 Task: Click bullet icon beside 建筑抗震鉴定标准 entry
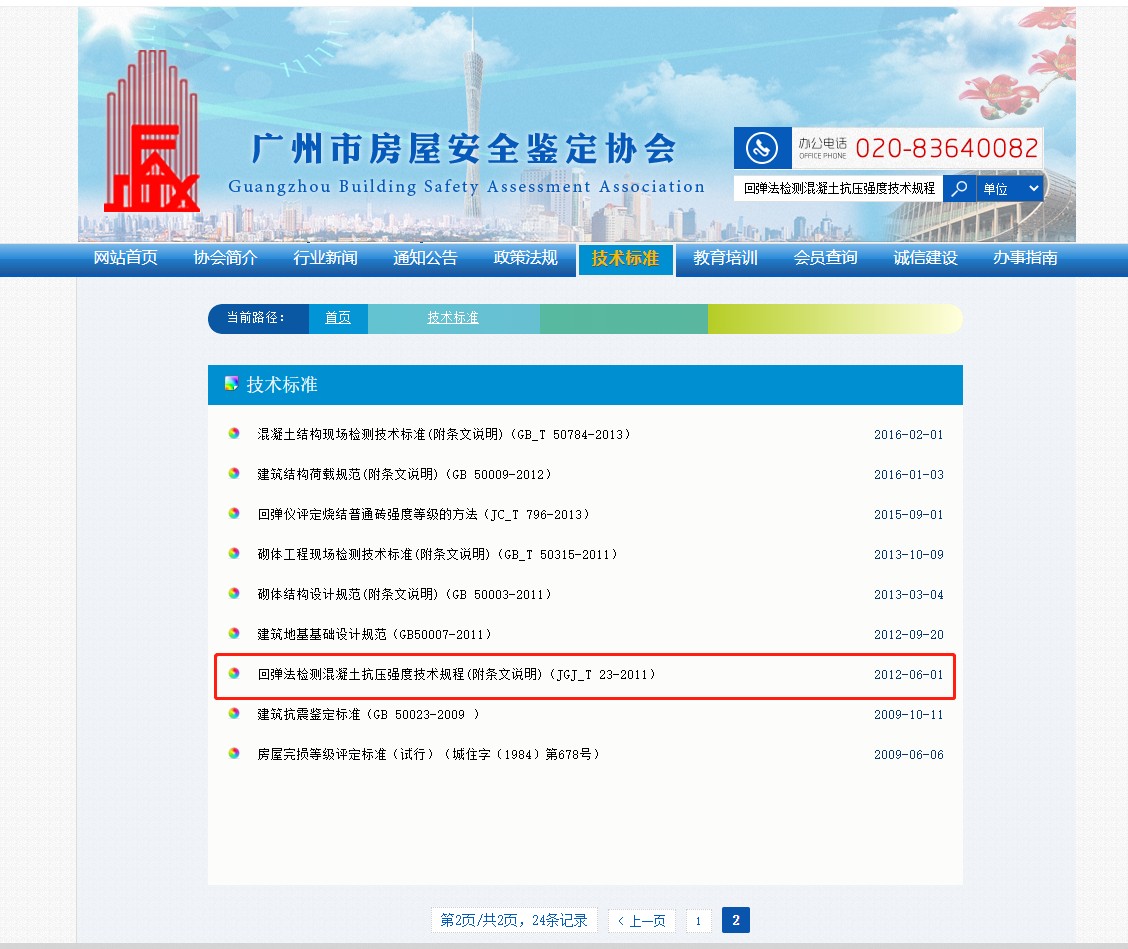point(232,714)
